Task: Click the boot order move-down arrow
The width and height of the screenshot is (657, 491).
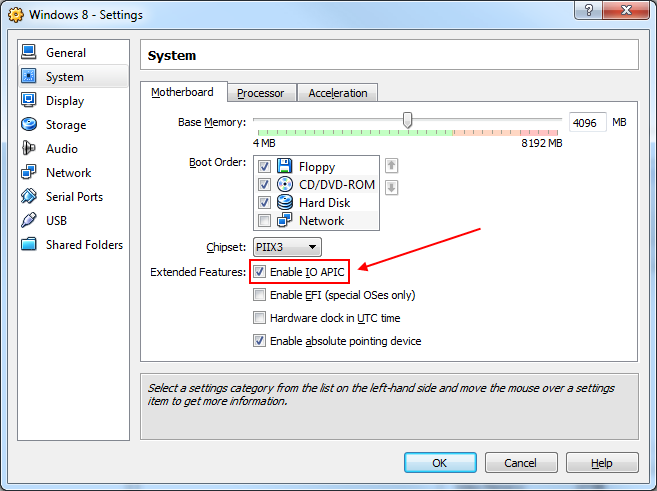Action: click(392, 187)
